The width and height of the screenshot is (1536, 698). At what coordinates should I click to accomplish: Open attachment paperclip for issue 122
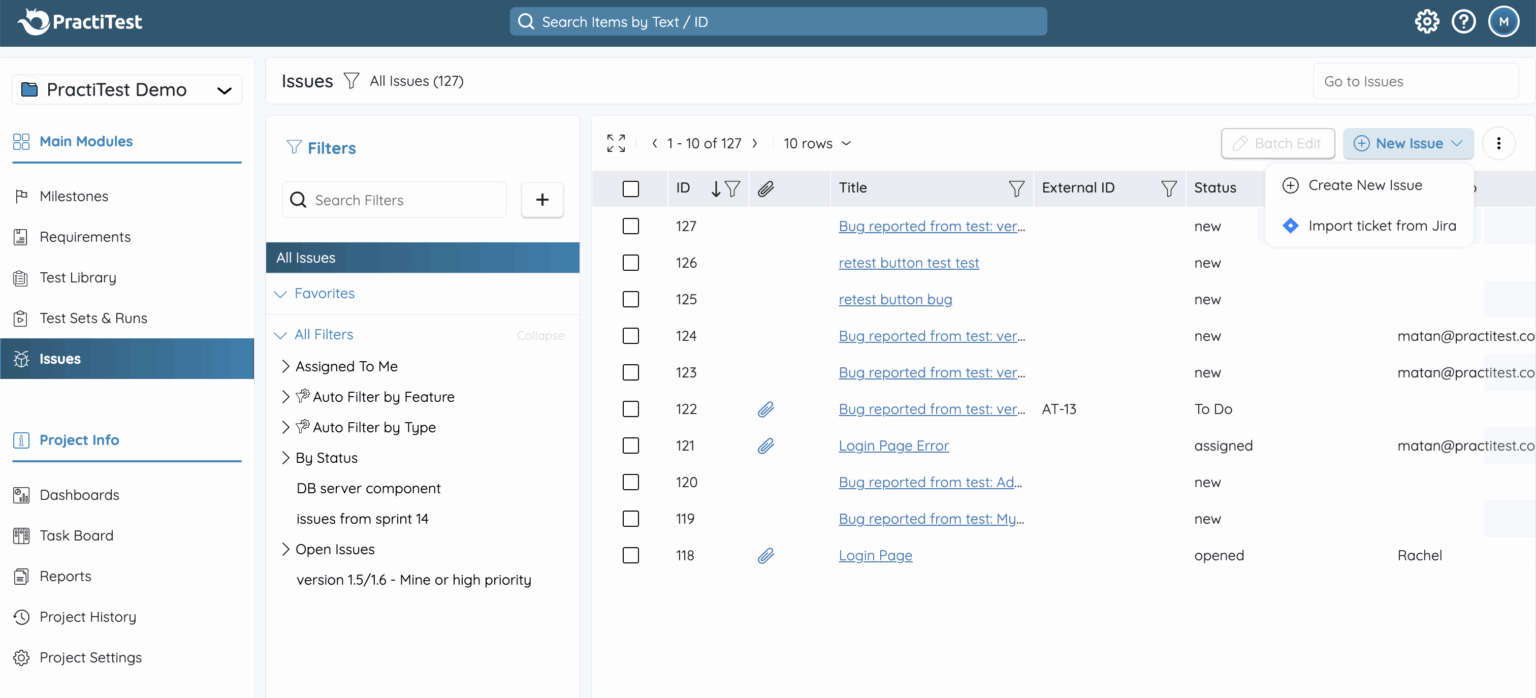click(x=765, y=409)
